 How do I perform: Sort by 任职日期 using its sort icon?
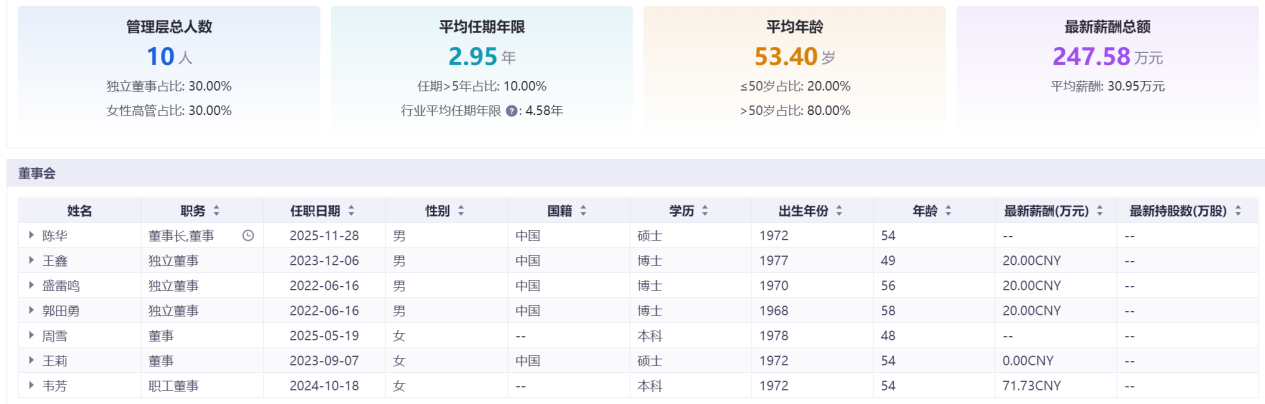point(351,211)
